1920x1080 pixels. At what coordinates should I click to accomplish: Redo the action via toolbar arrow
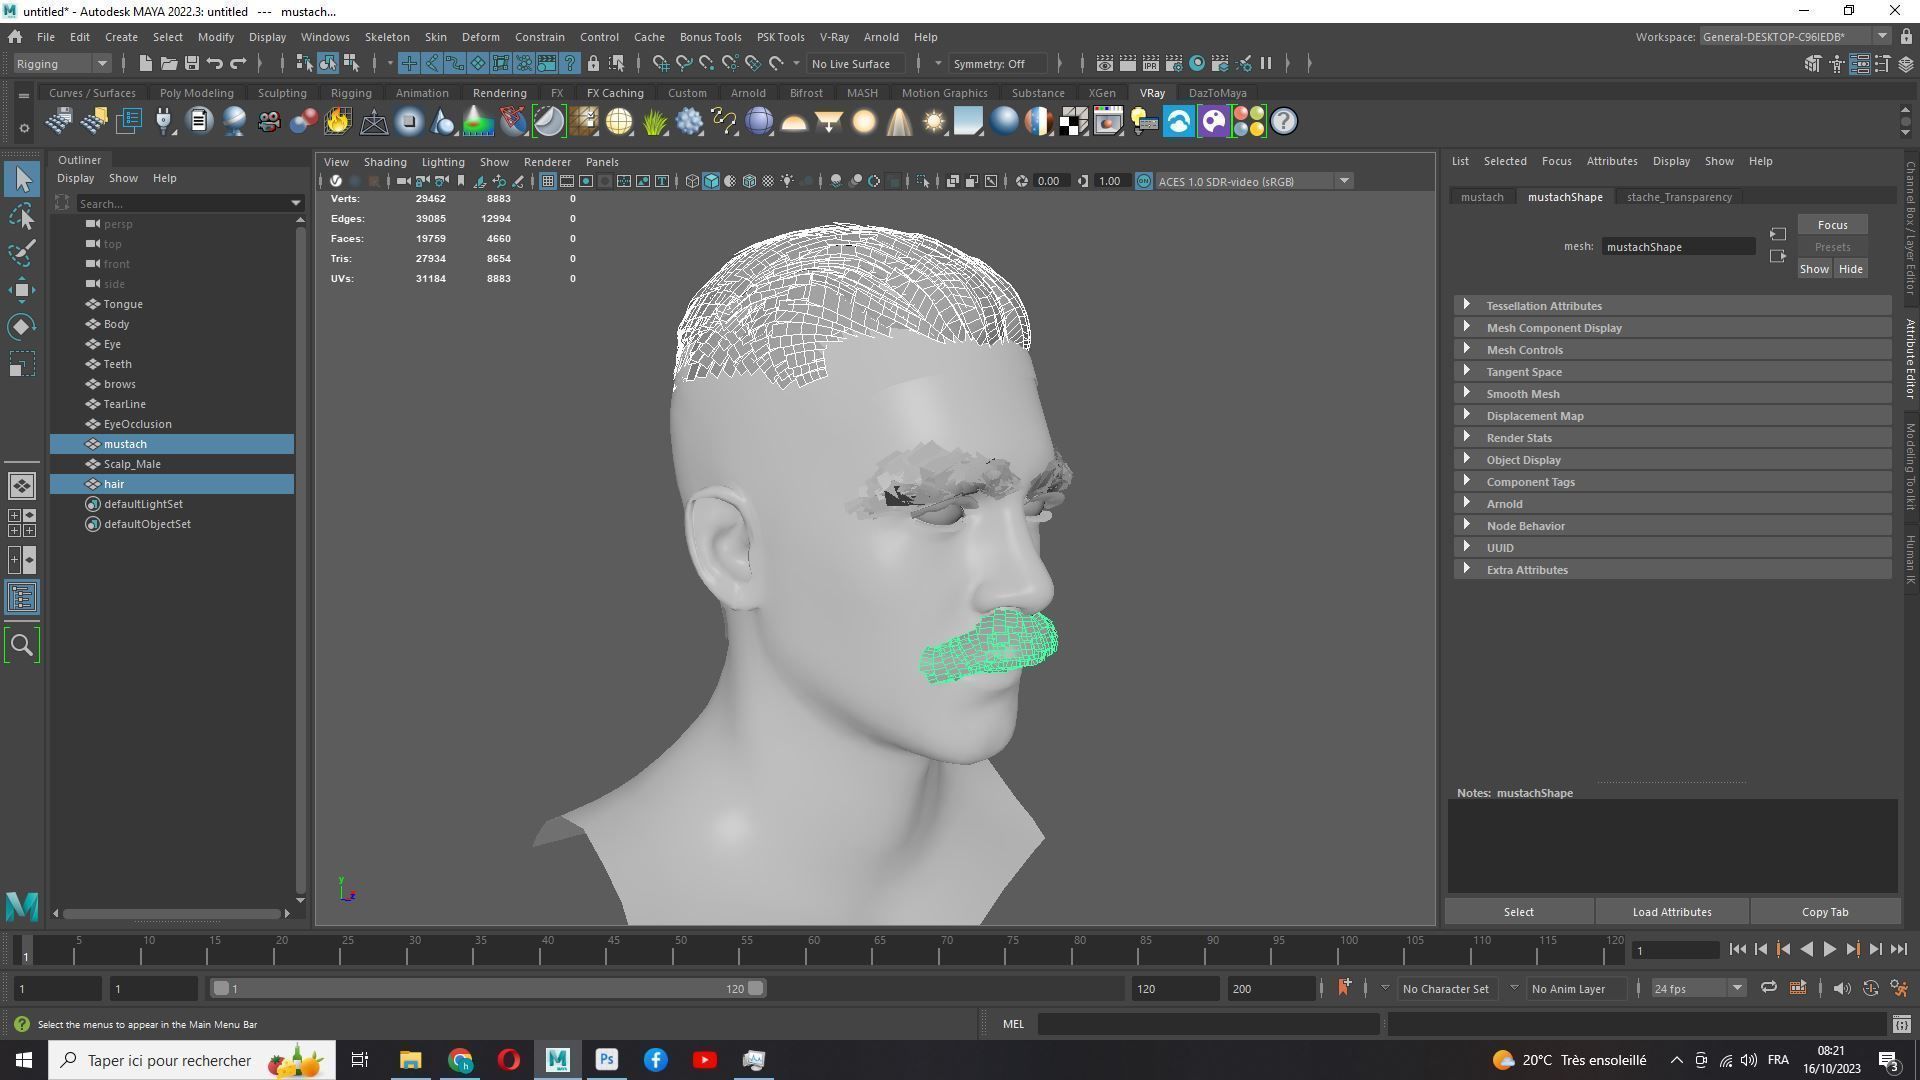(x=238, y=63)
